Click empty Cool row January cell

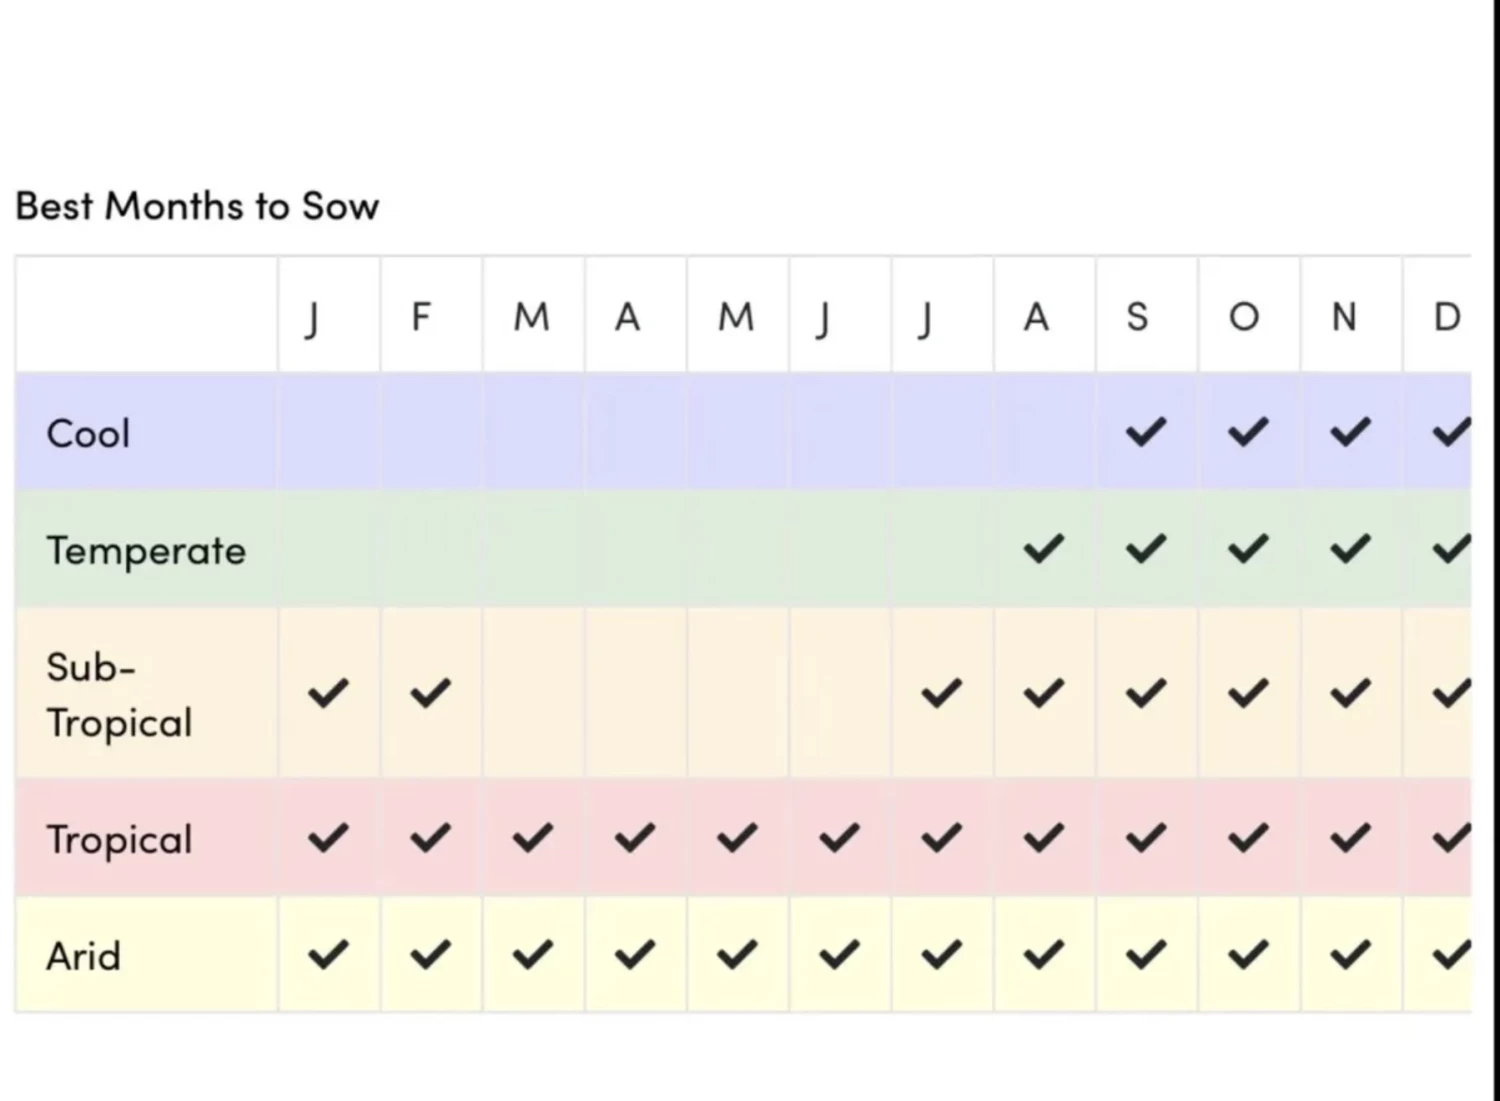(x=329, y=432)
